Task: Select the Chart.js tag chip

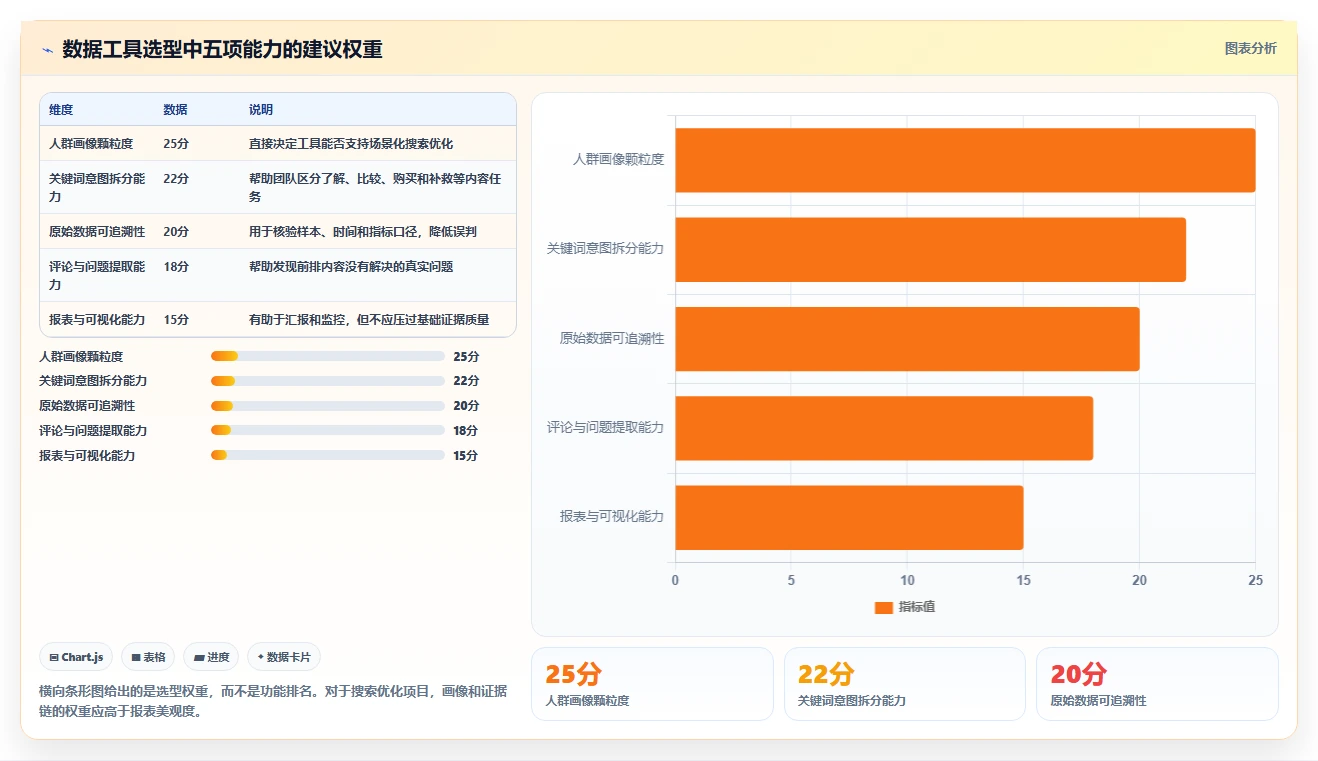Action: (x=77, y=657)
